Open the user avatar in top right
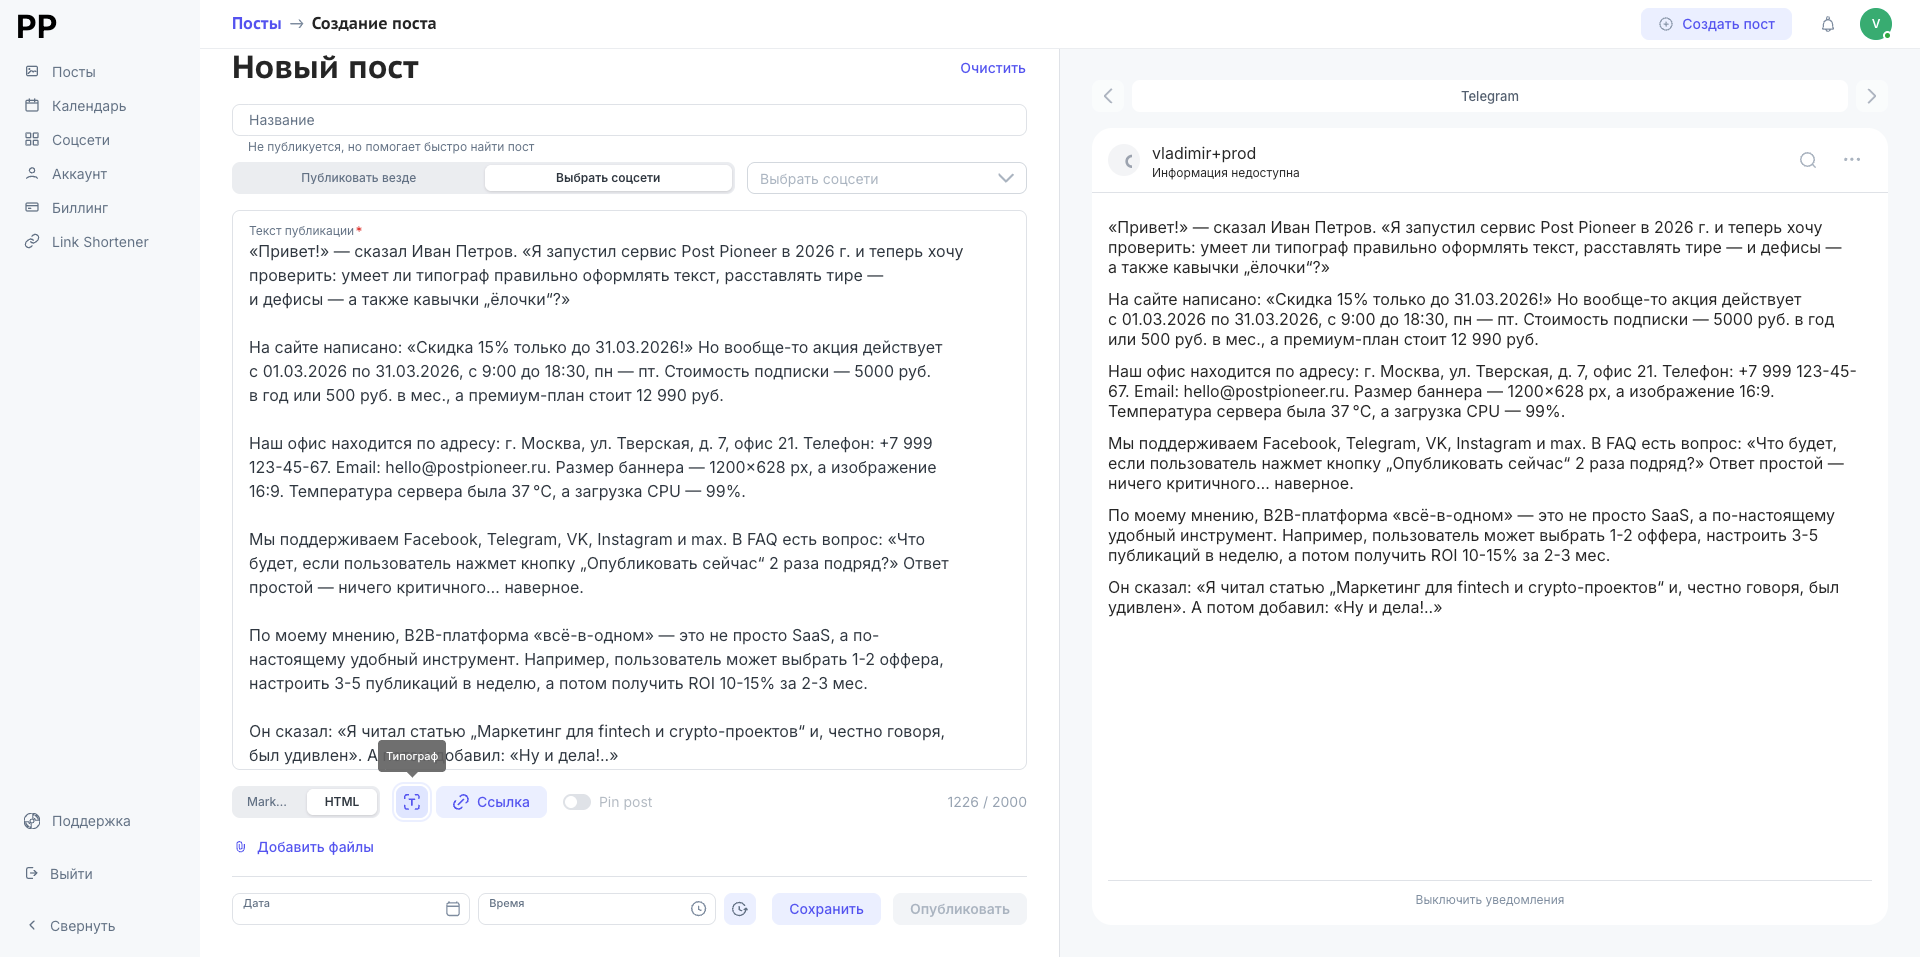Screen dimensions: 1920x957 click(1875, 24)
